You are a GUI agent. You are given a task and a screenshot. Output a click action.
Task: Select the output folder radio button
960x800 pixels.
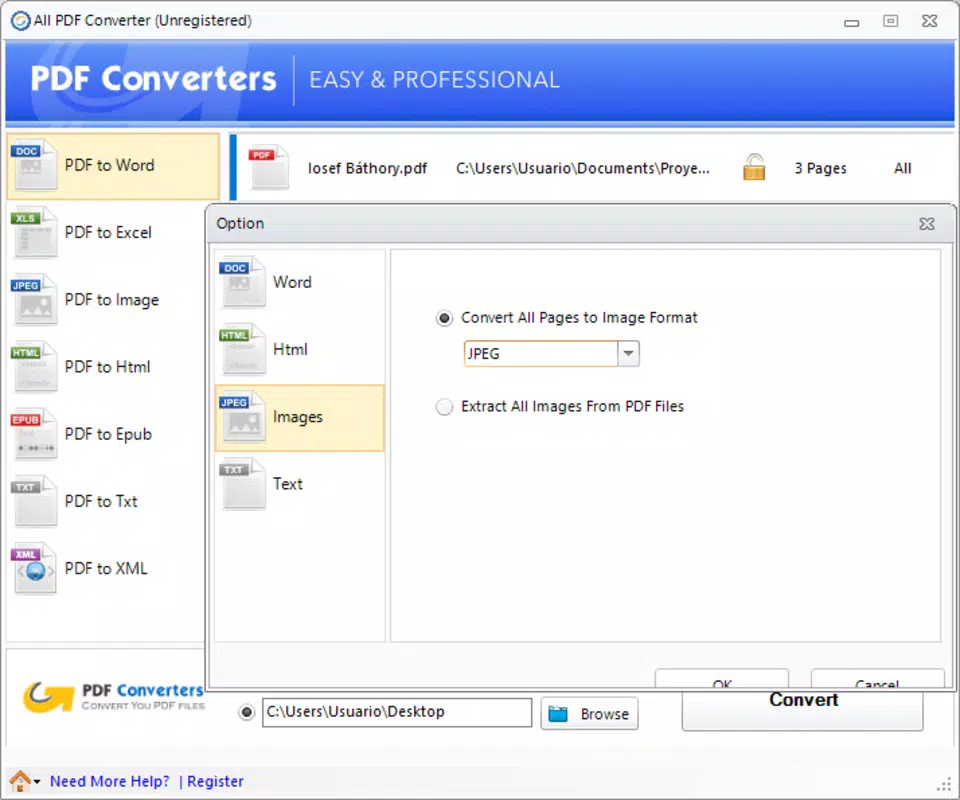[x=247, y=712]
